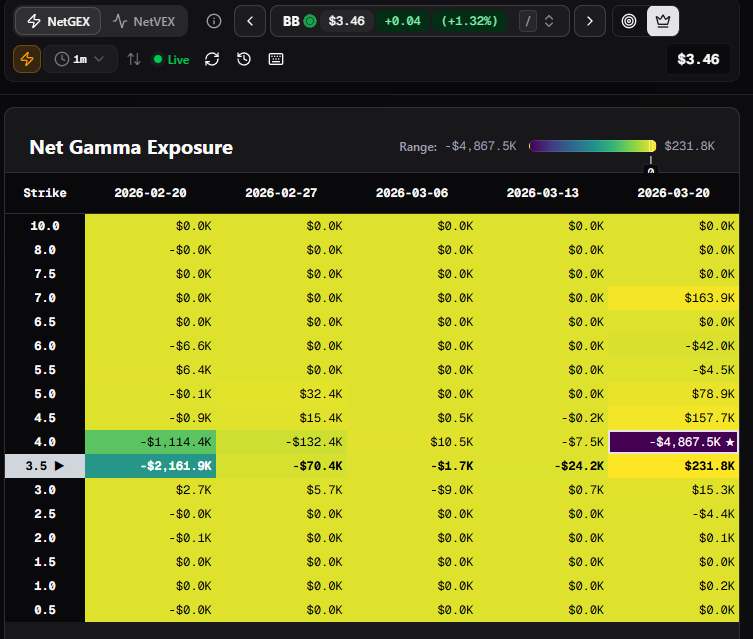The width and height of the screenshot is (753, 639).
Task: Click the -$4,867.5K starred cell
Action: click(673, 442)
